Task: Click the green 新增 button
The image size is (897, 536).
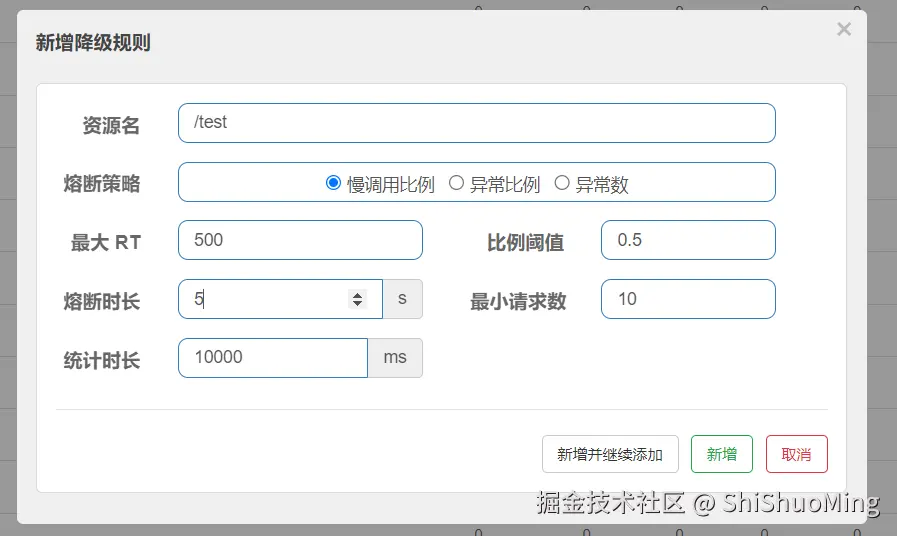Action: click(721, 454)
